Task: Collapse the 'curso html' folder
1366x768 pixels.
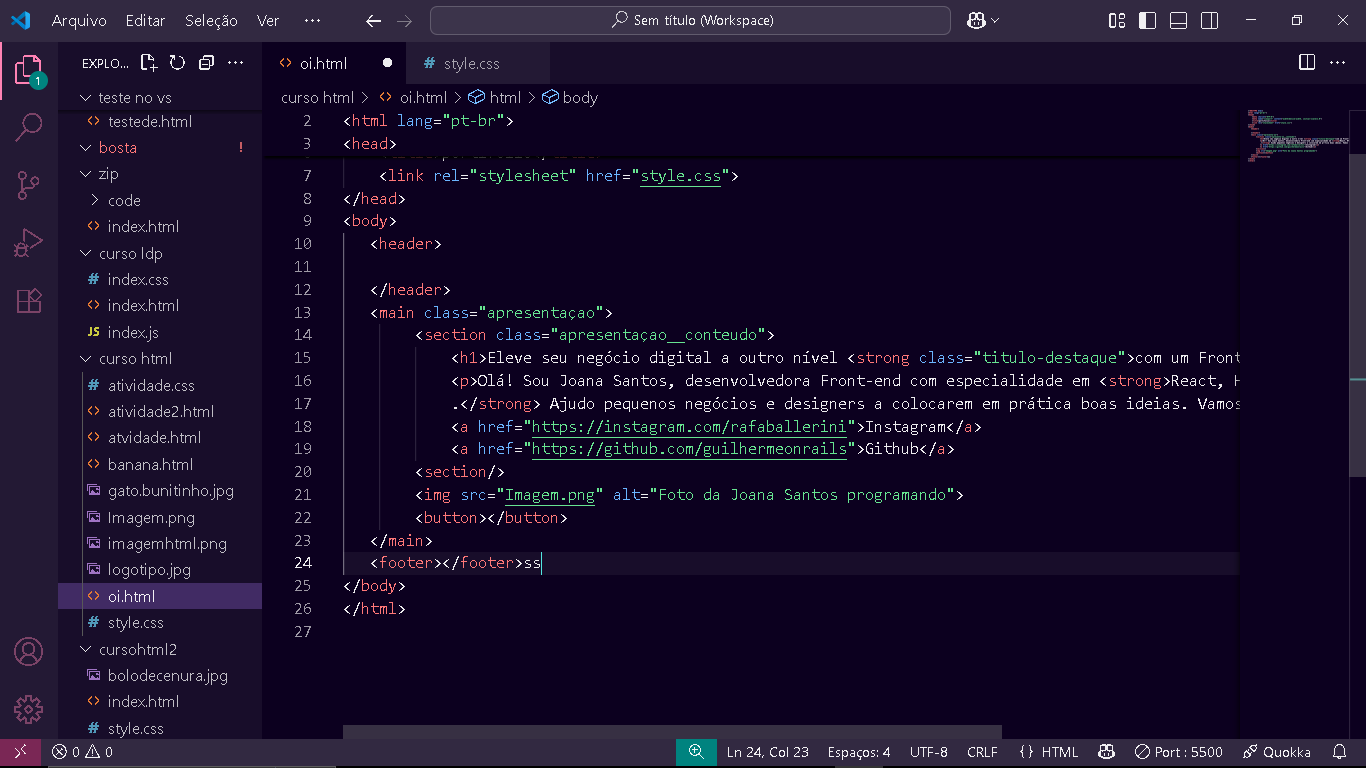Action: 160,358
